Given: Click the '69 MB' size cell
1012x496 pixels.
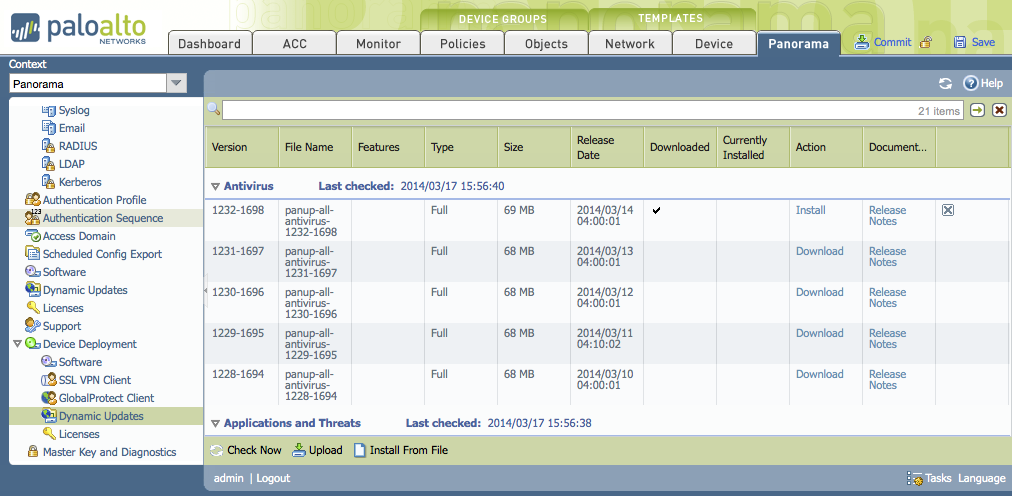Looking at the screenshot, I should [520, 210].
